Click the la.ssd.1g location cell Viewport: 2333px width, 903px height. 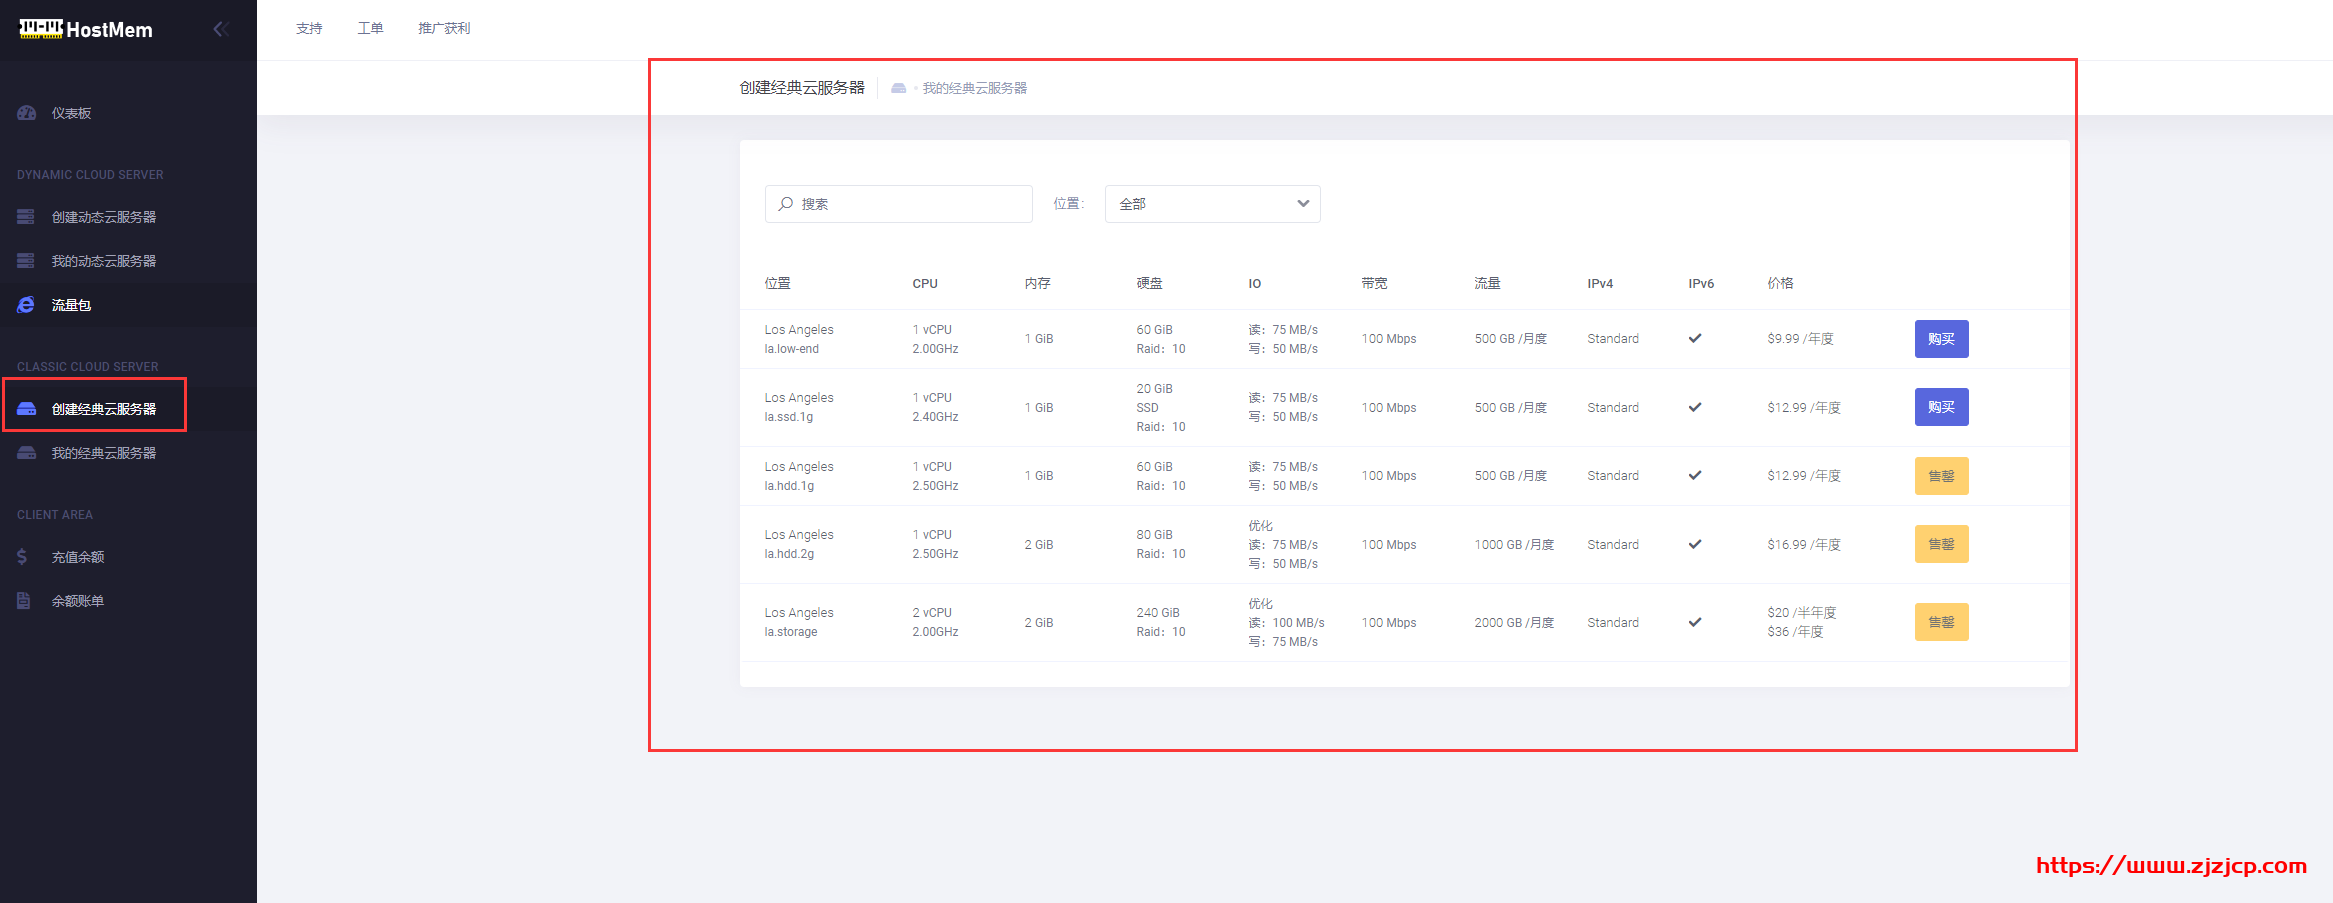(x=799, y=407)
